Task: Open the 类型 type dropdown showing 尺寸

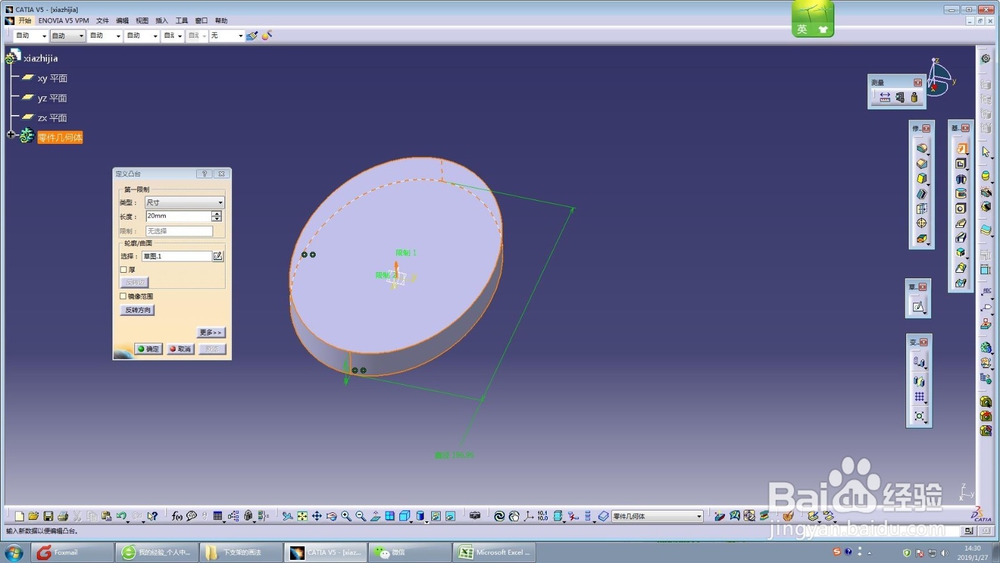Action: tap(185, 202)
